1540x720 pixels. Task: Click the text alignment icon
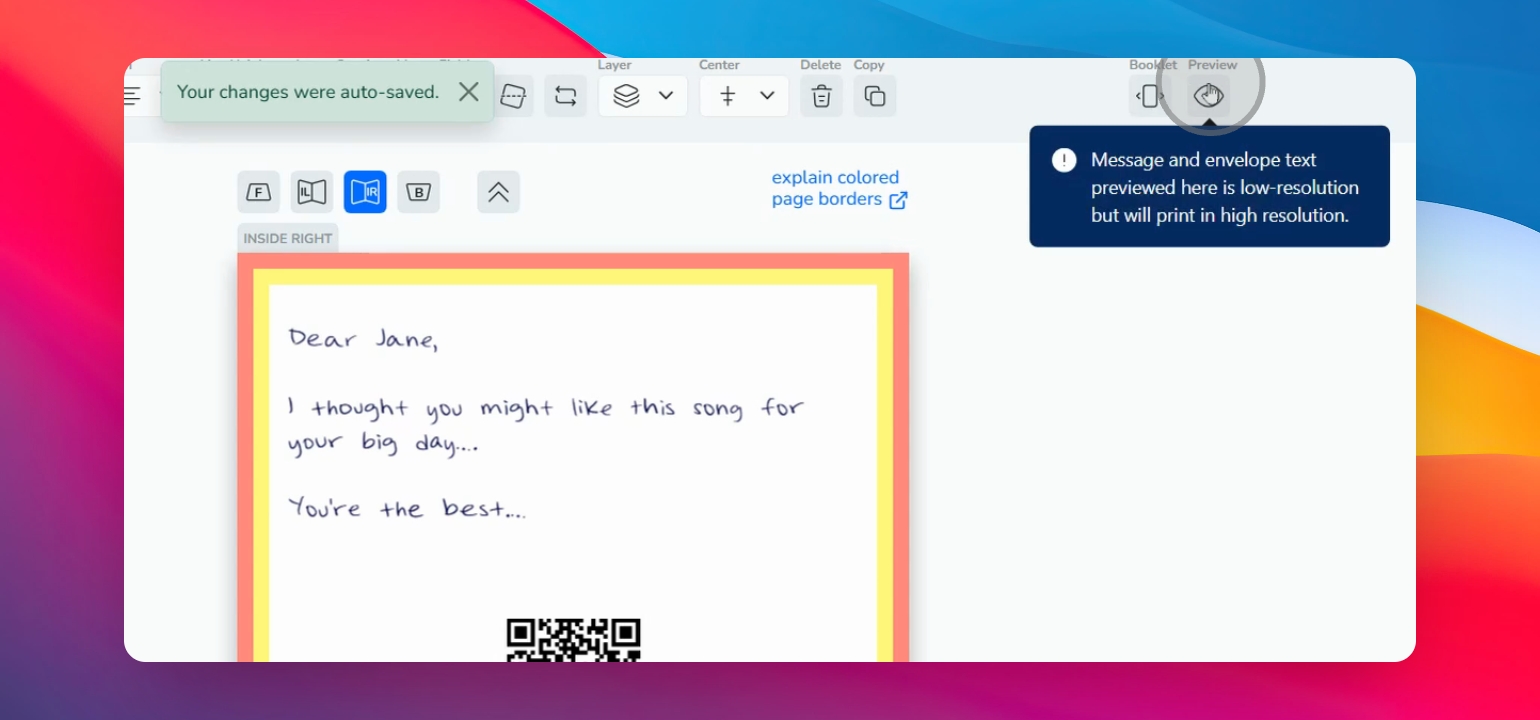133,96
